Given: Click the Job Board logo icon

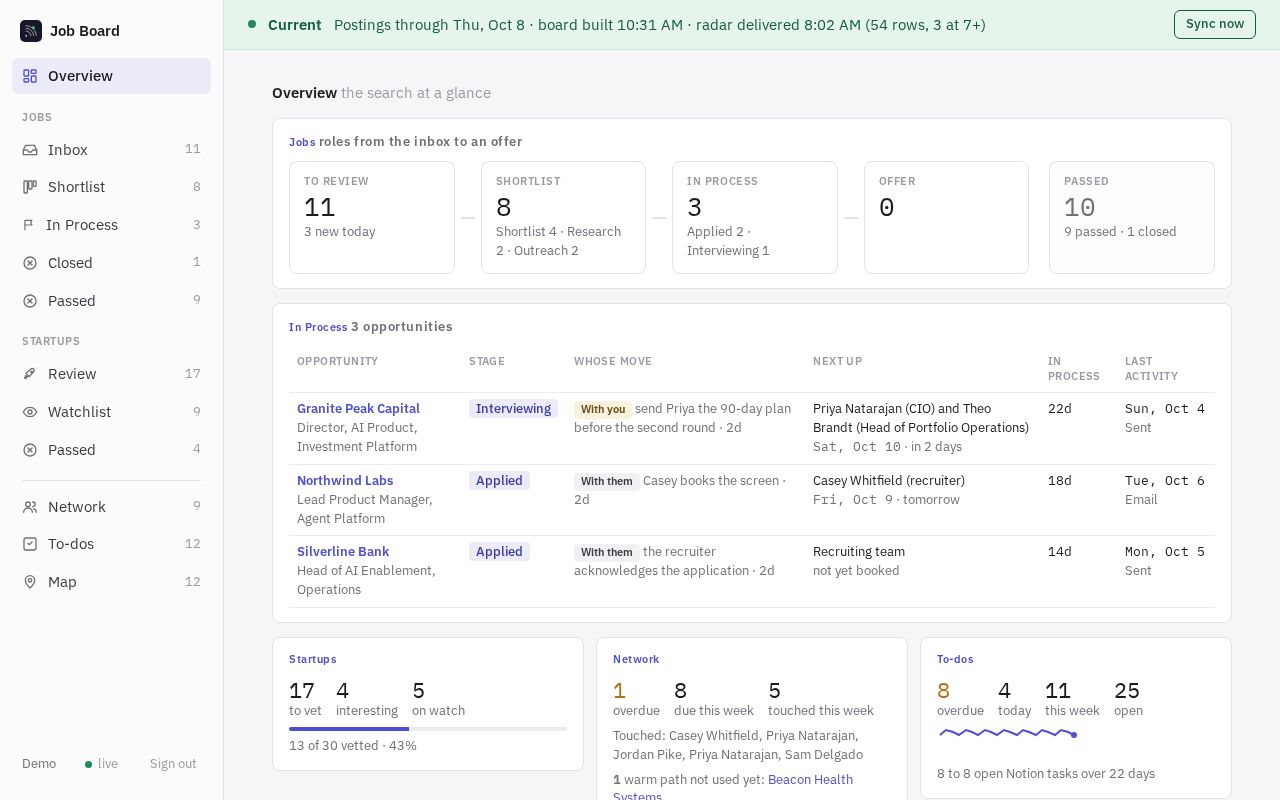Looking at the screenshot, I should pyautogui.click(x=31, y=31).
